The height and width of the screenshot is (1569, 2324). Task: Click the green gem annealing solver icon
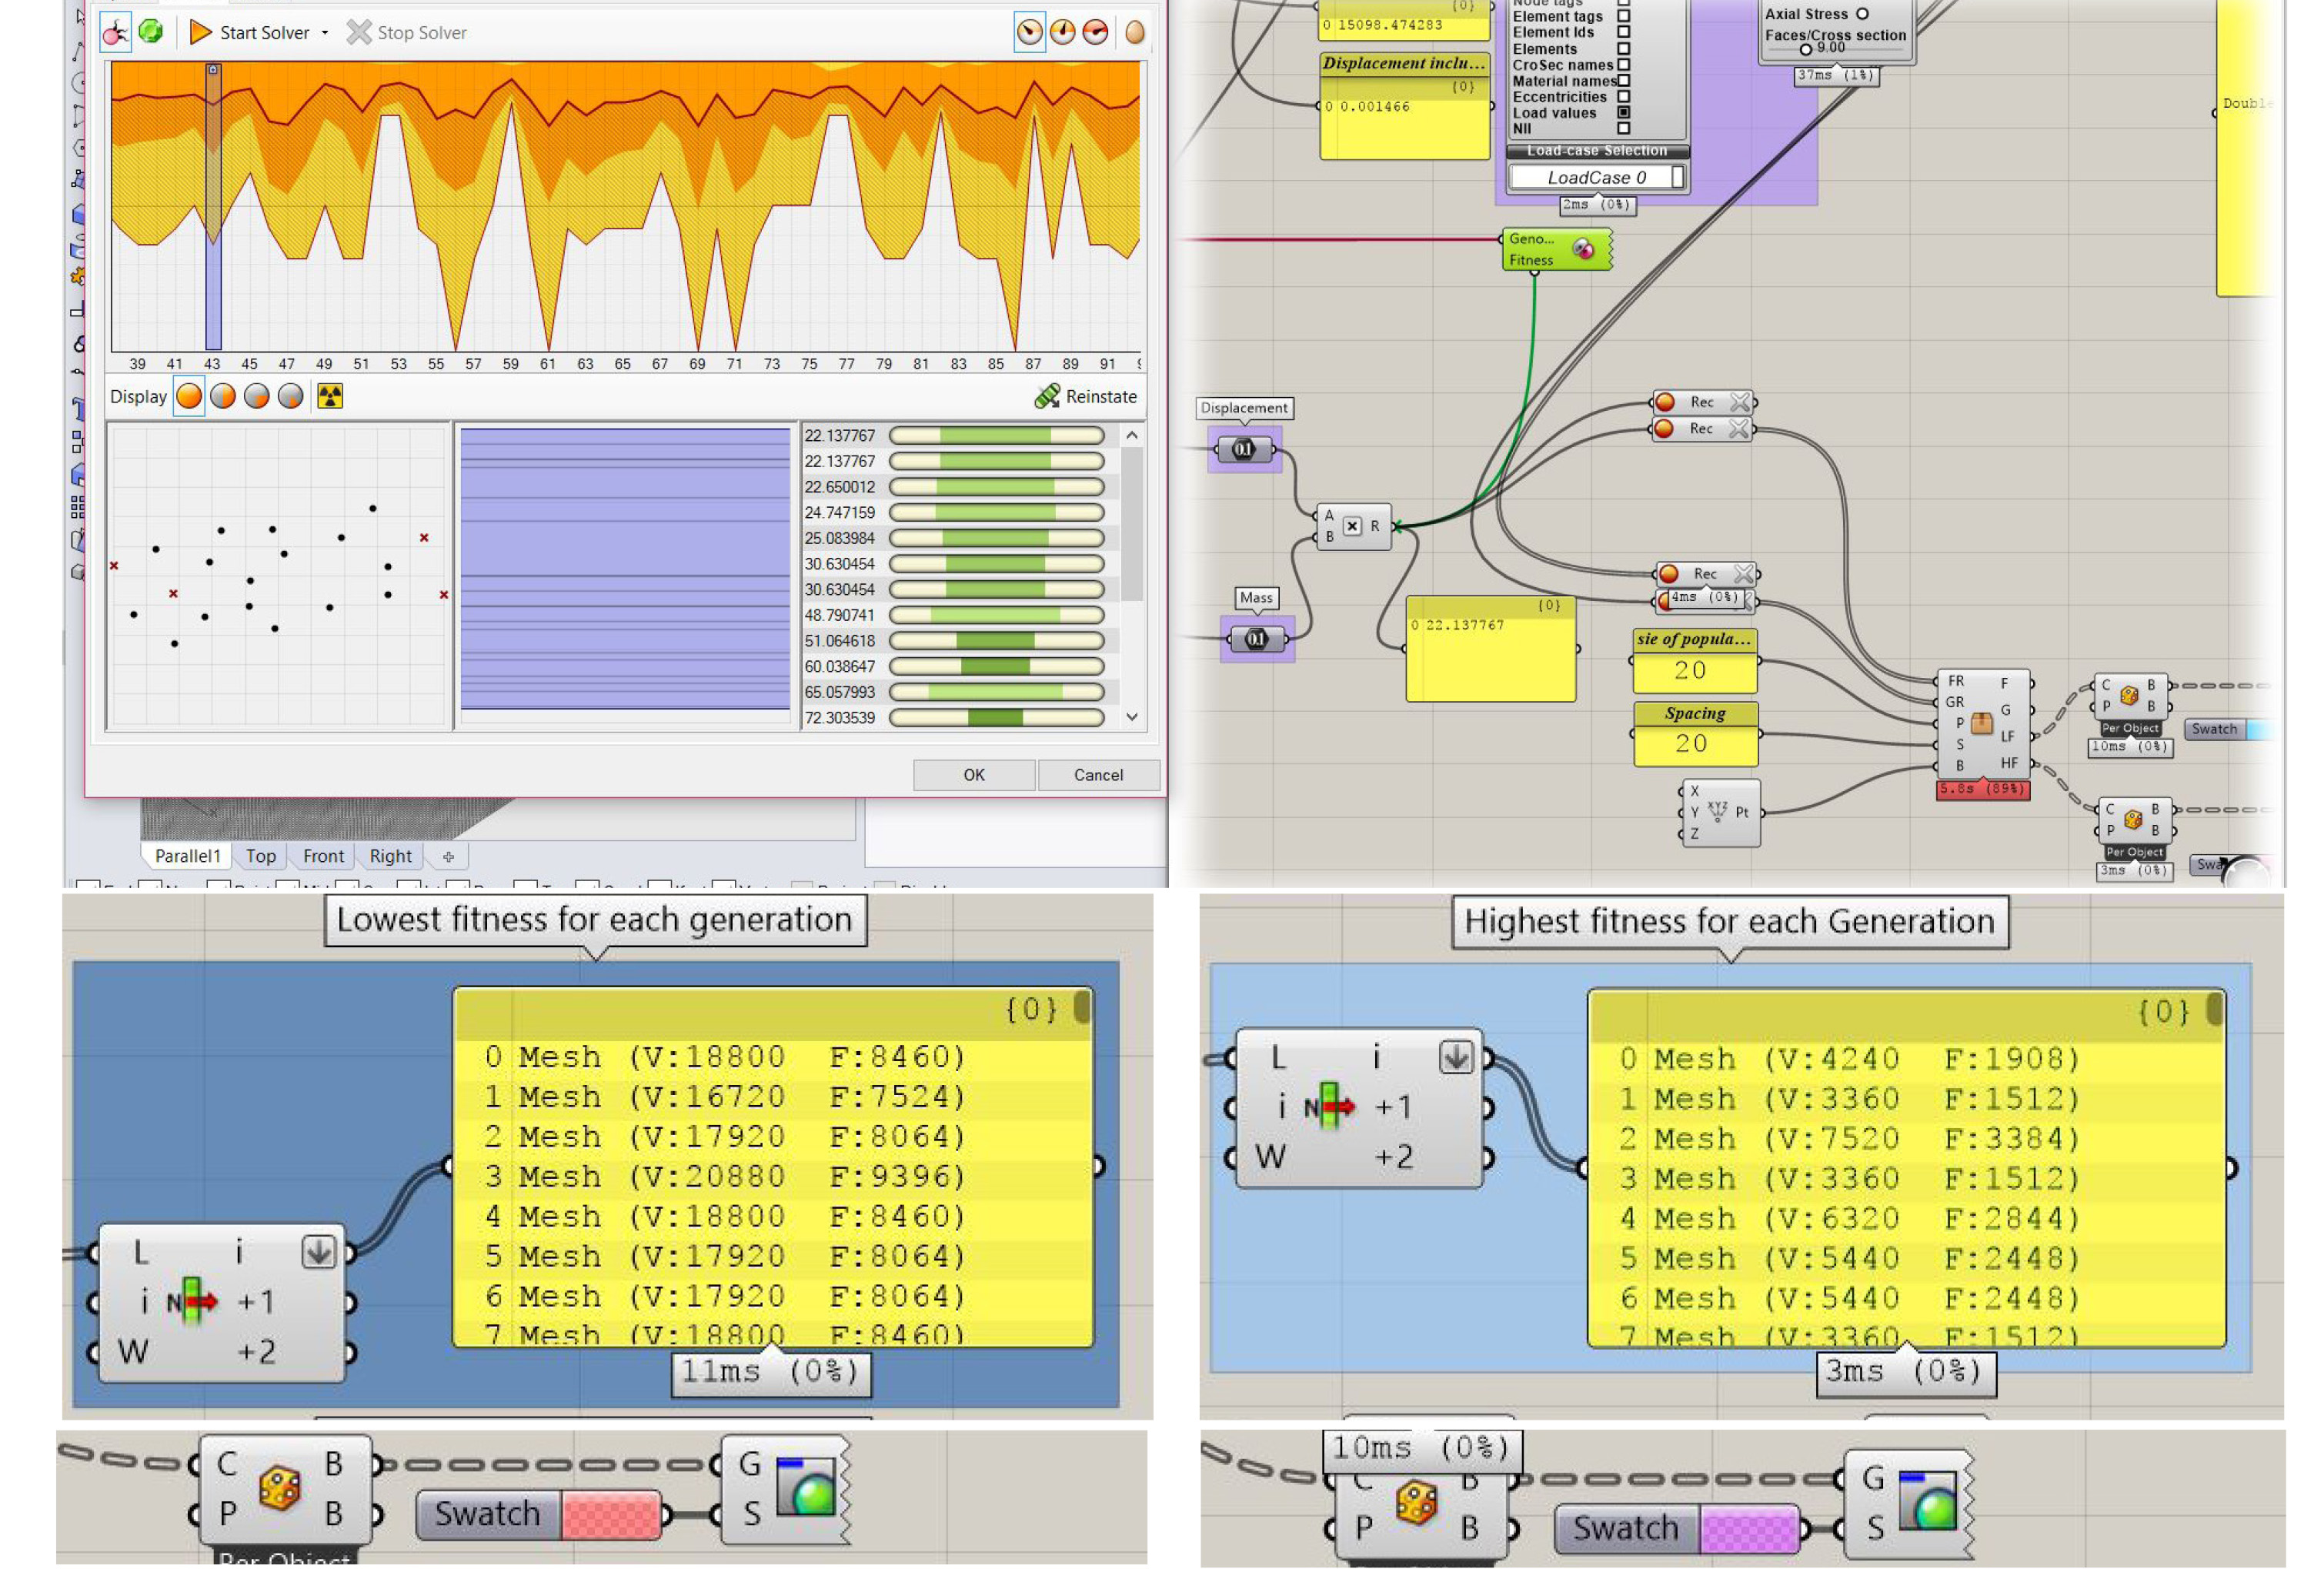pyautogui.click(x=151, y=32)
